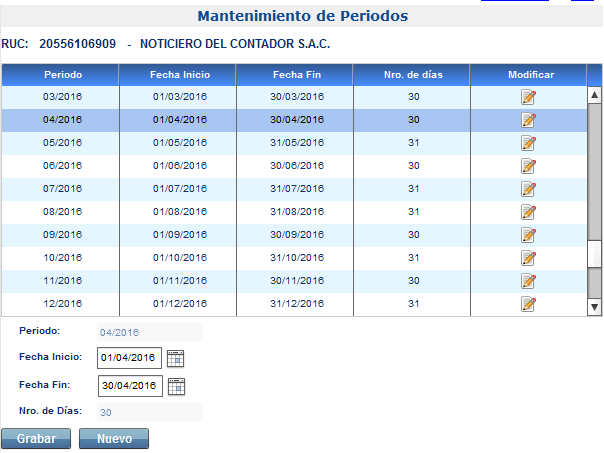Select the 08/2016 period cell

[60, 212]
